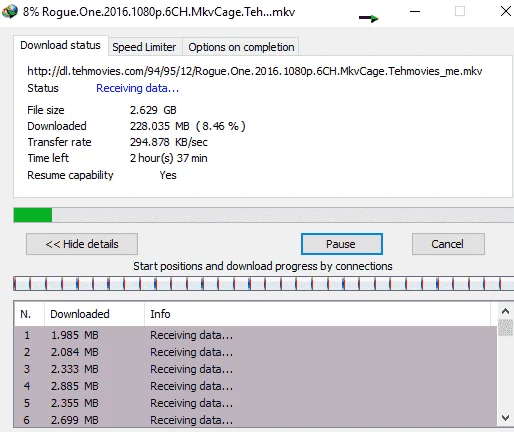Select connection row 4 with 2.885 MB
Image resolution: width=514 pixels, height=432 pixels.
tap(255, 386)
